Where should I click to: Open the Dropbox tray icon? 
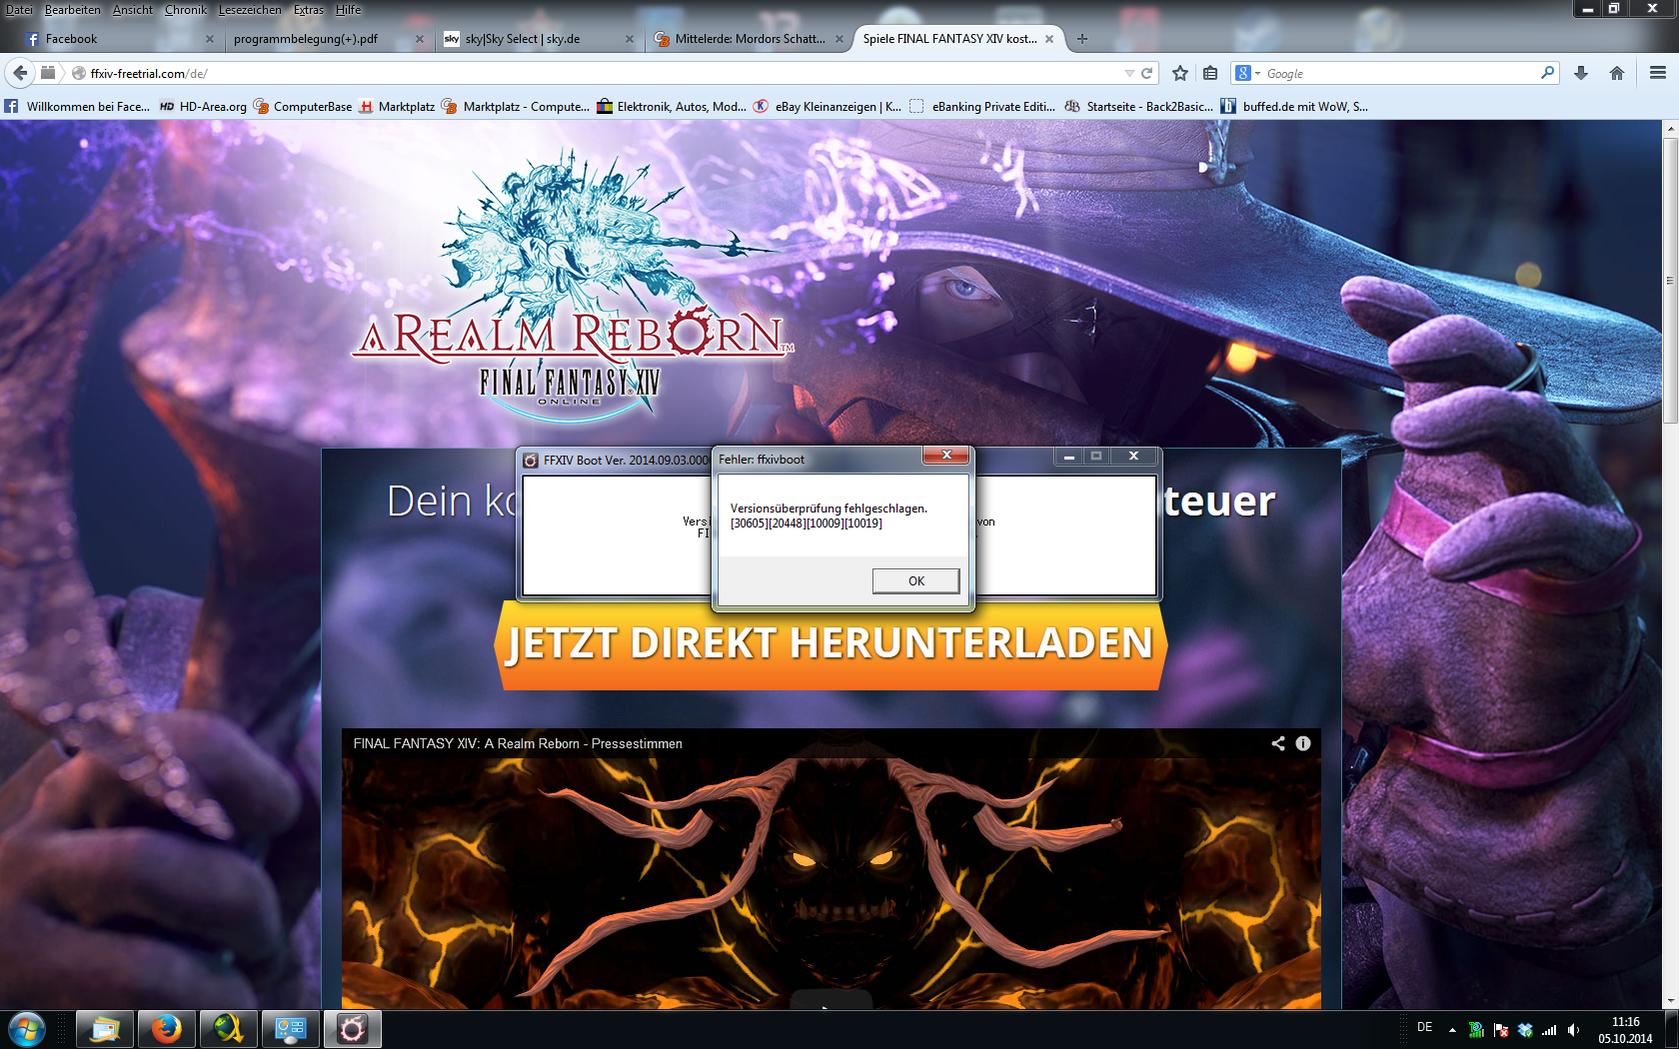pos(1525,1029)
